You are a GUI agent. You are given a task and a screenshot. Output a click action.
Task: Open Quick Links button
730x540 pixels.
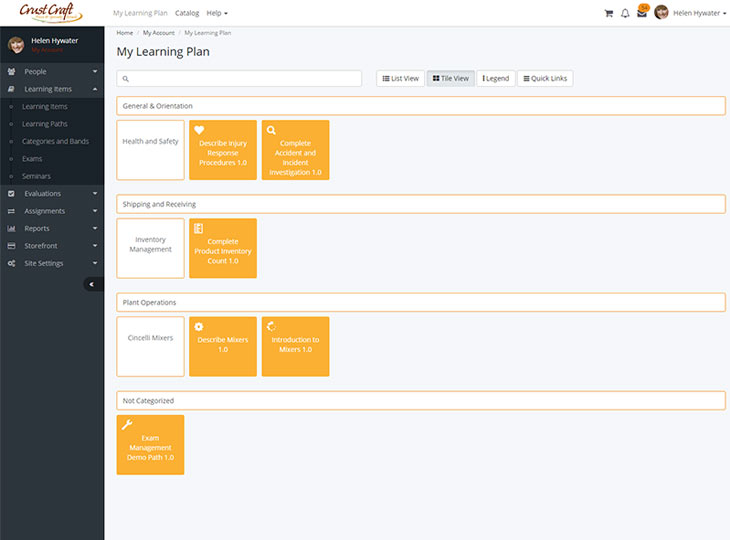point(545,78)
